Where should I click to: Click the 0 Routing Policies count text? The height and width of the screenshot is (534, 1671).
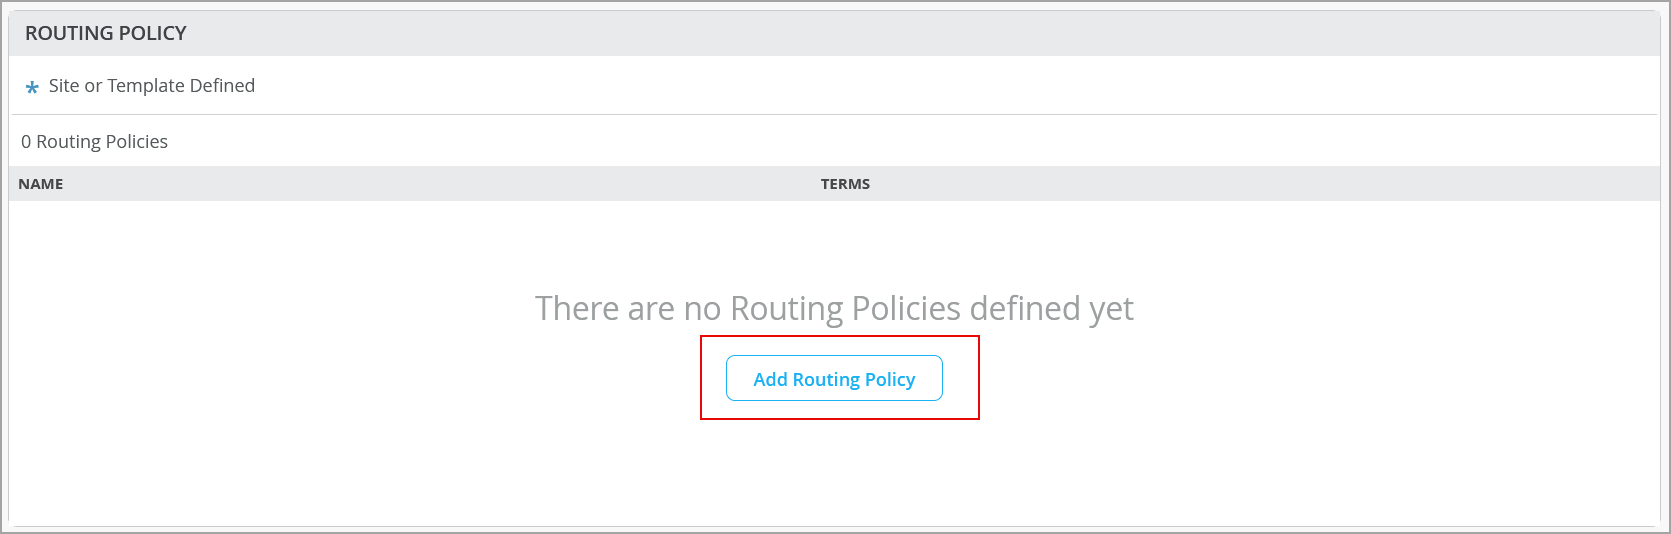pos(94,142)
